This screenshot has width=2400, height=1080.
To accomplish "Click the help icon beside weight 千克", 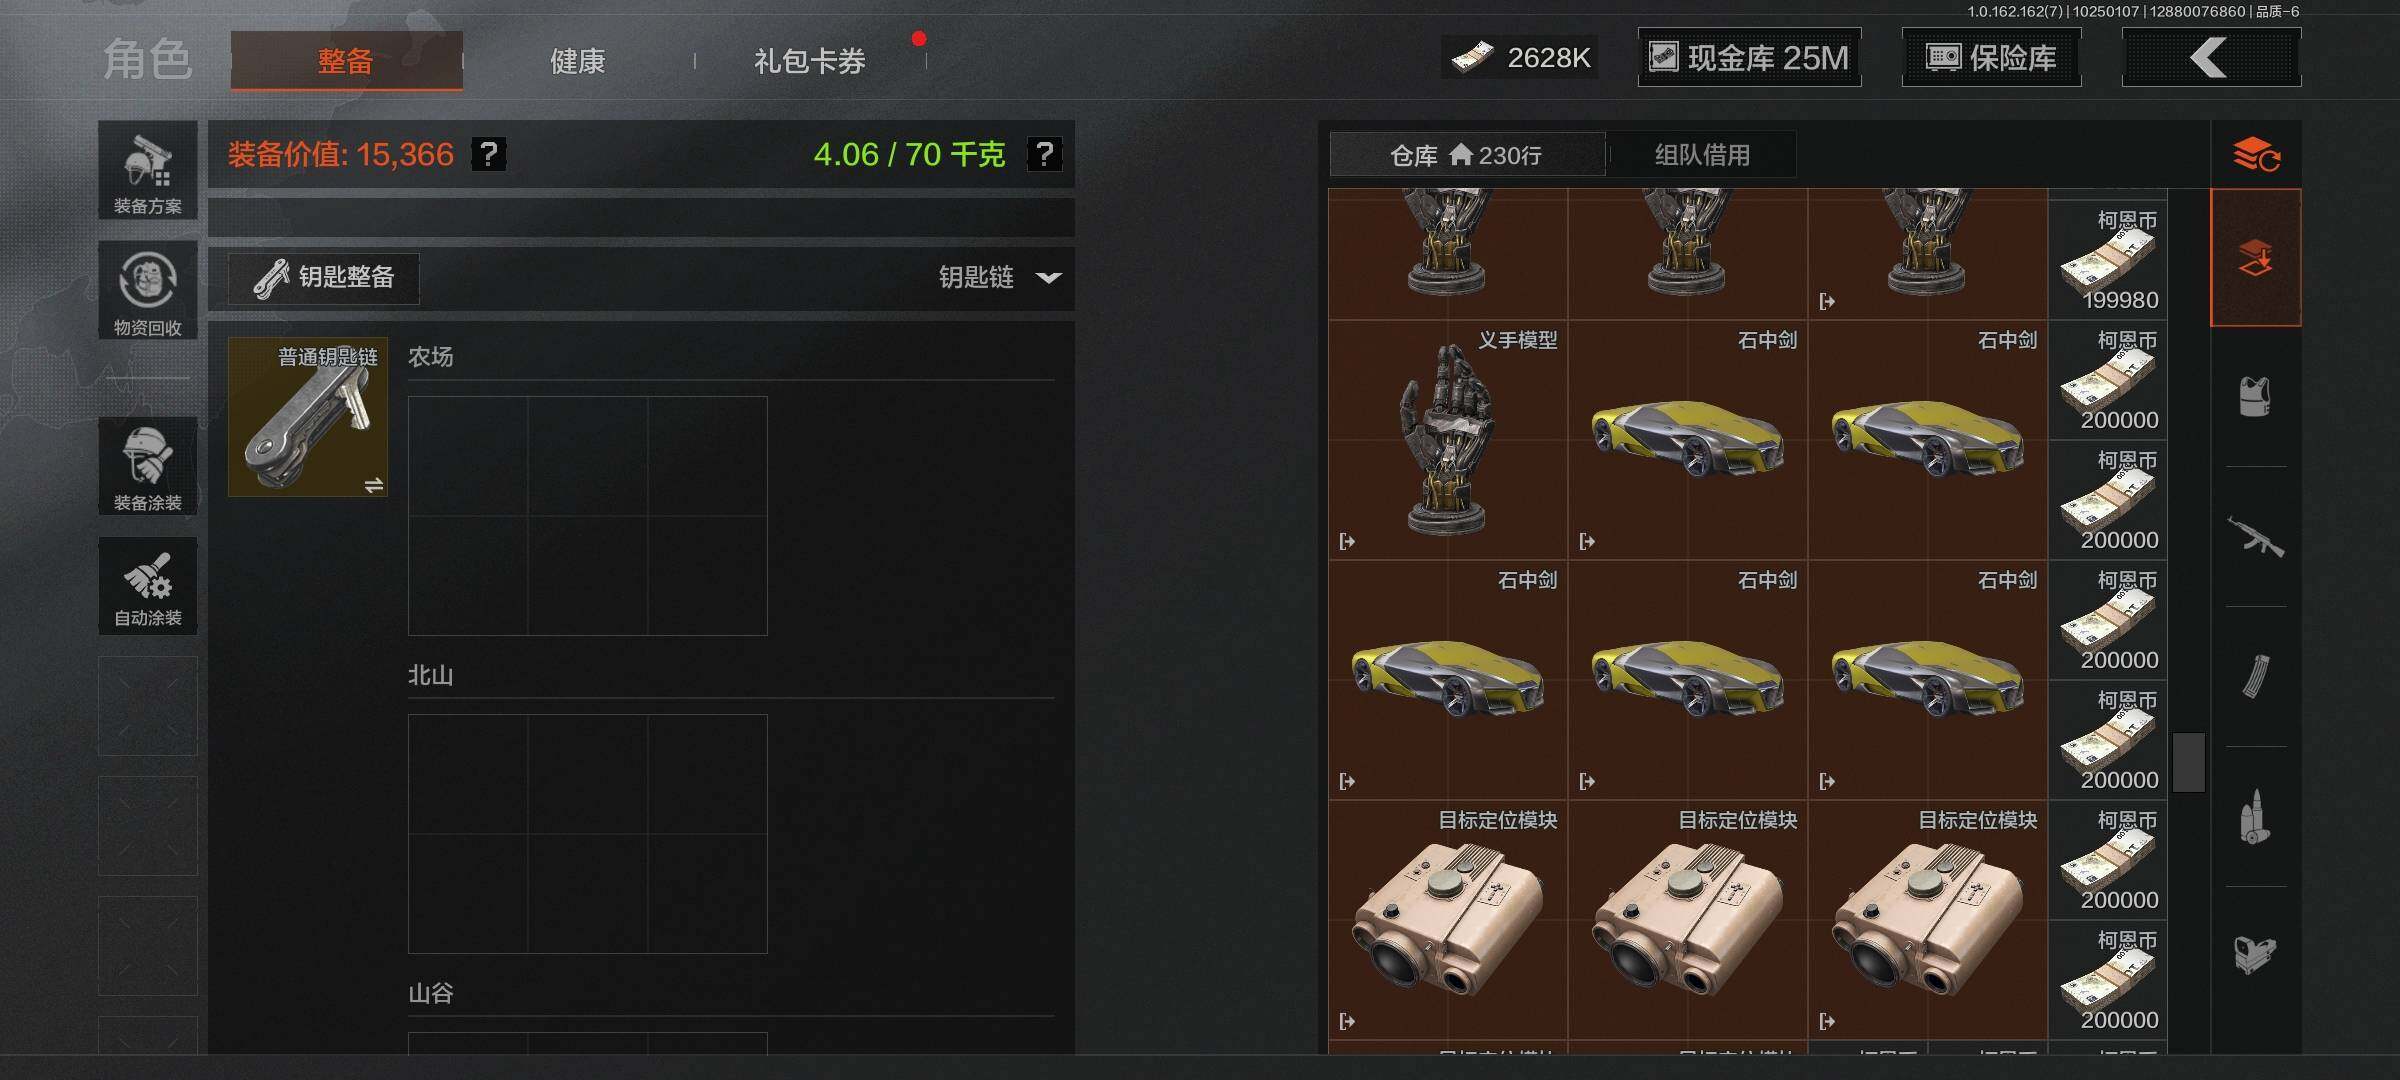I will [1045, 154].
